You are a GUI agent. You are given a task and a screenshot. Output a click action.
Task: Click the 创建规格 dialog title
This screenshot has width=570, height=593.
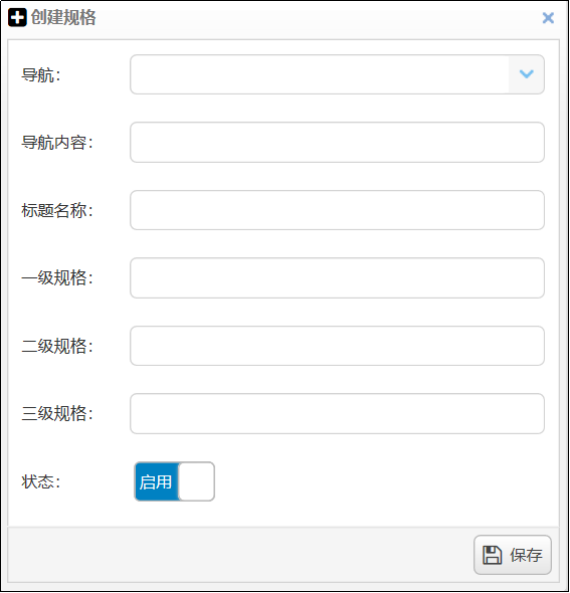[x=63, y=17]
